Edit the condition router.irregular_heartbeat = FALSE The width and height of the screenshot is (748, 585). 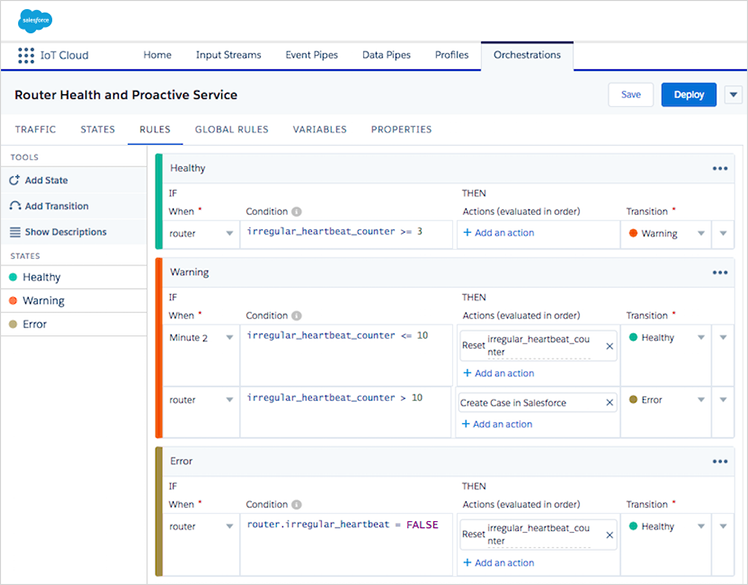(x=346, y=544)
